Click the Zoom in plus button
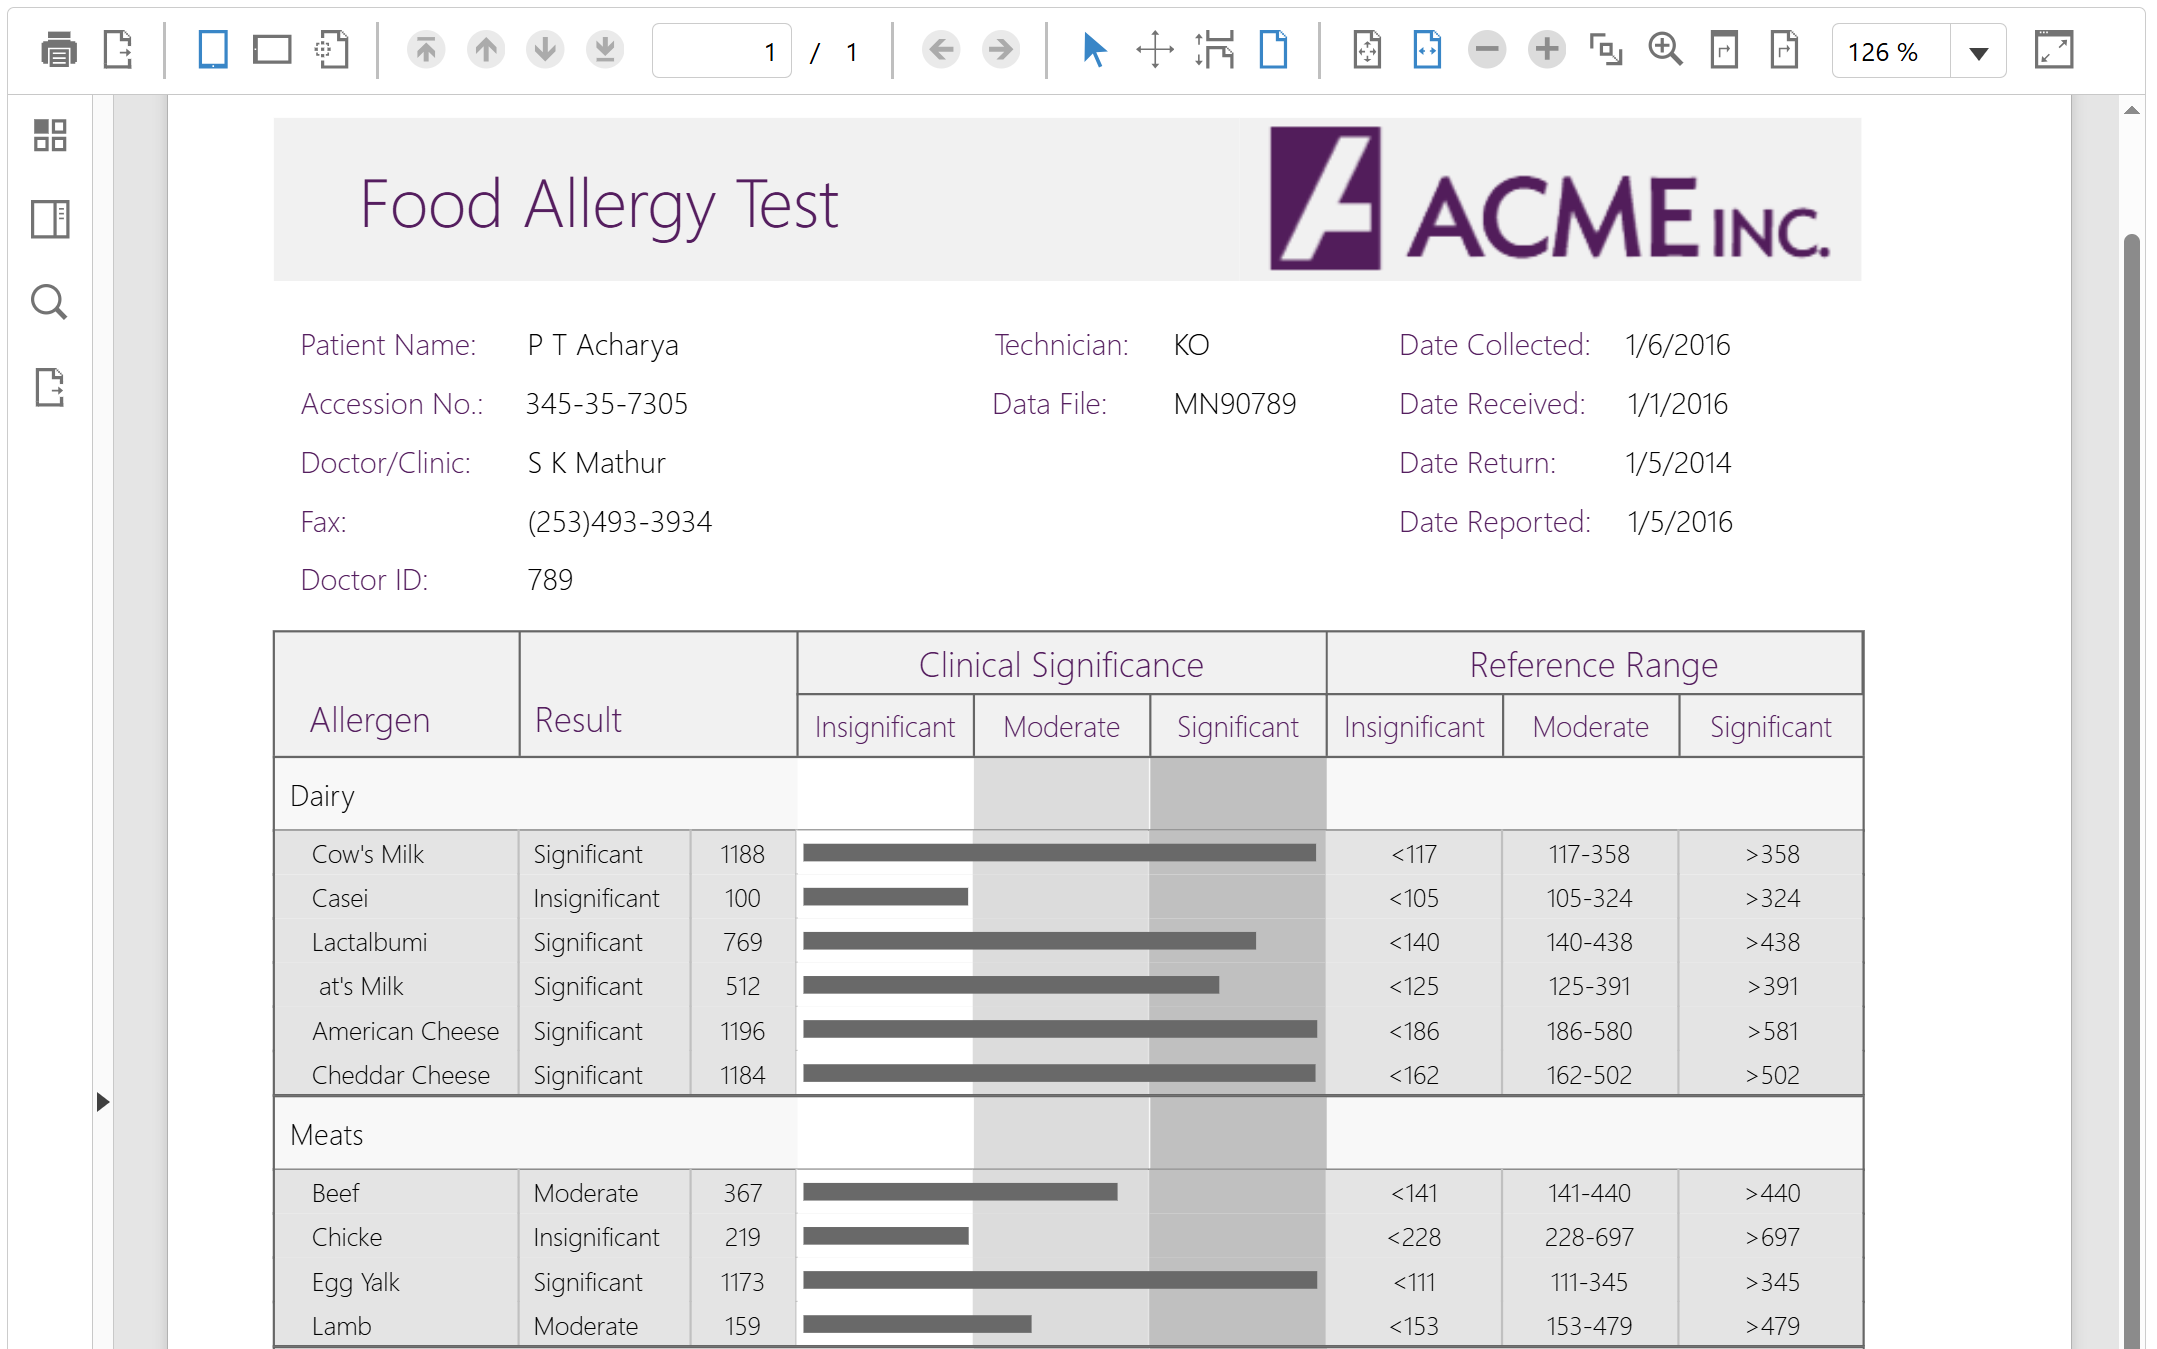 (1546, 49)
